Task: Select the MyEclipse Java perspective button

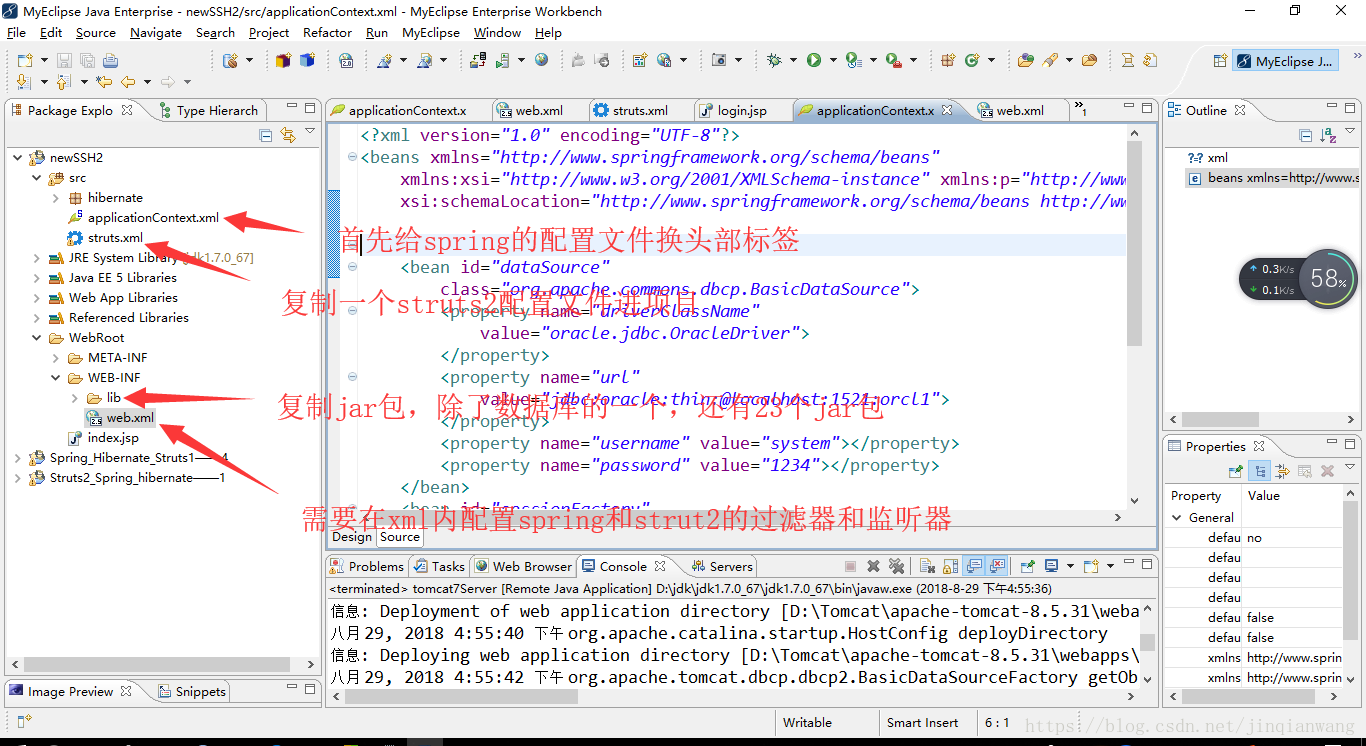Action: point(1284,61)
